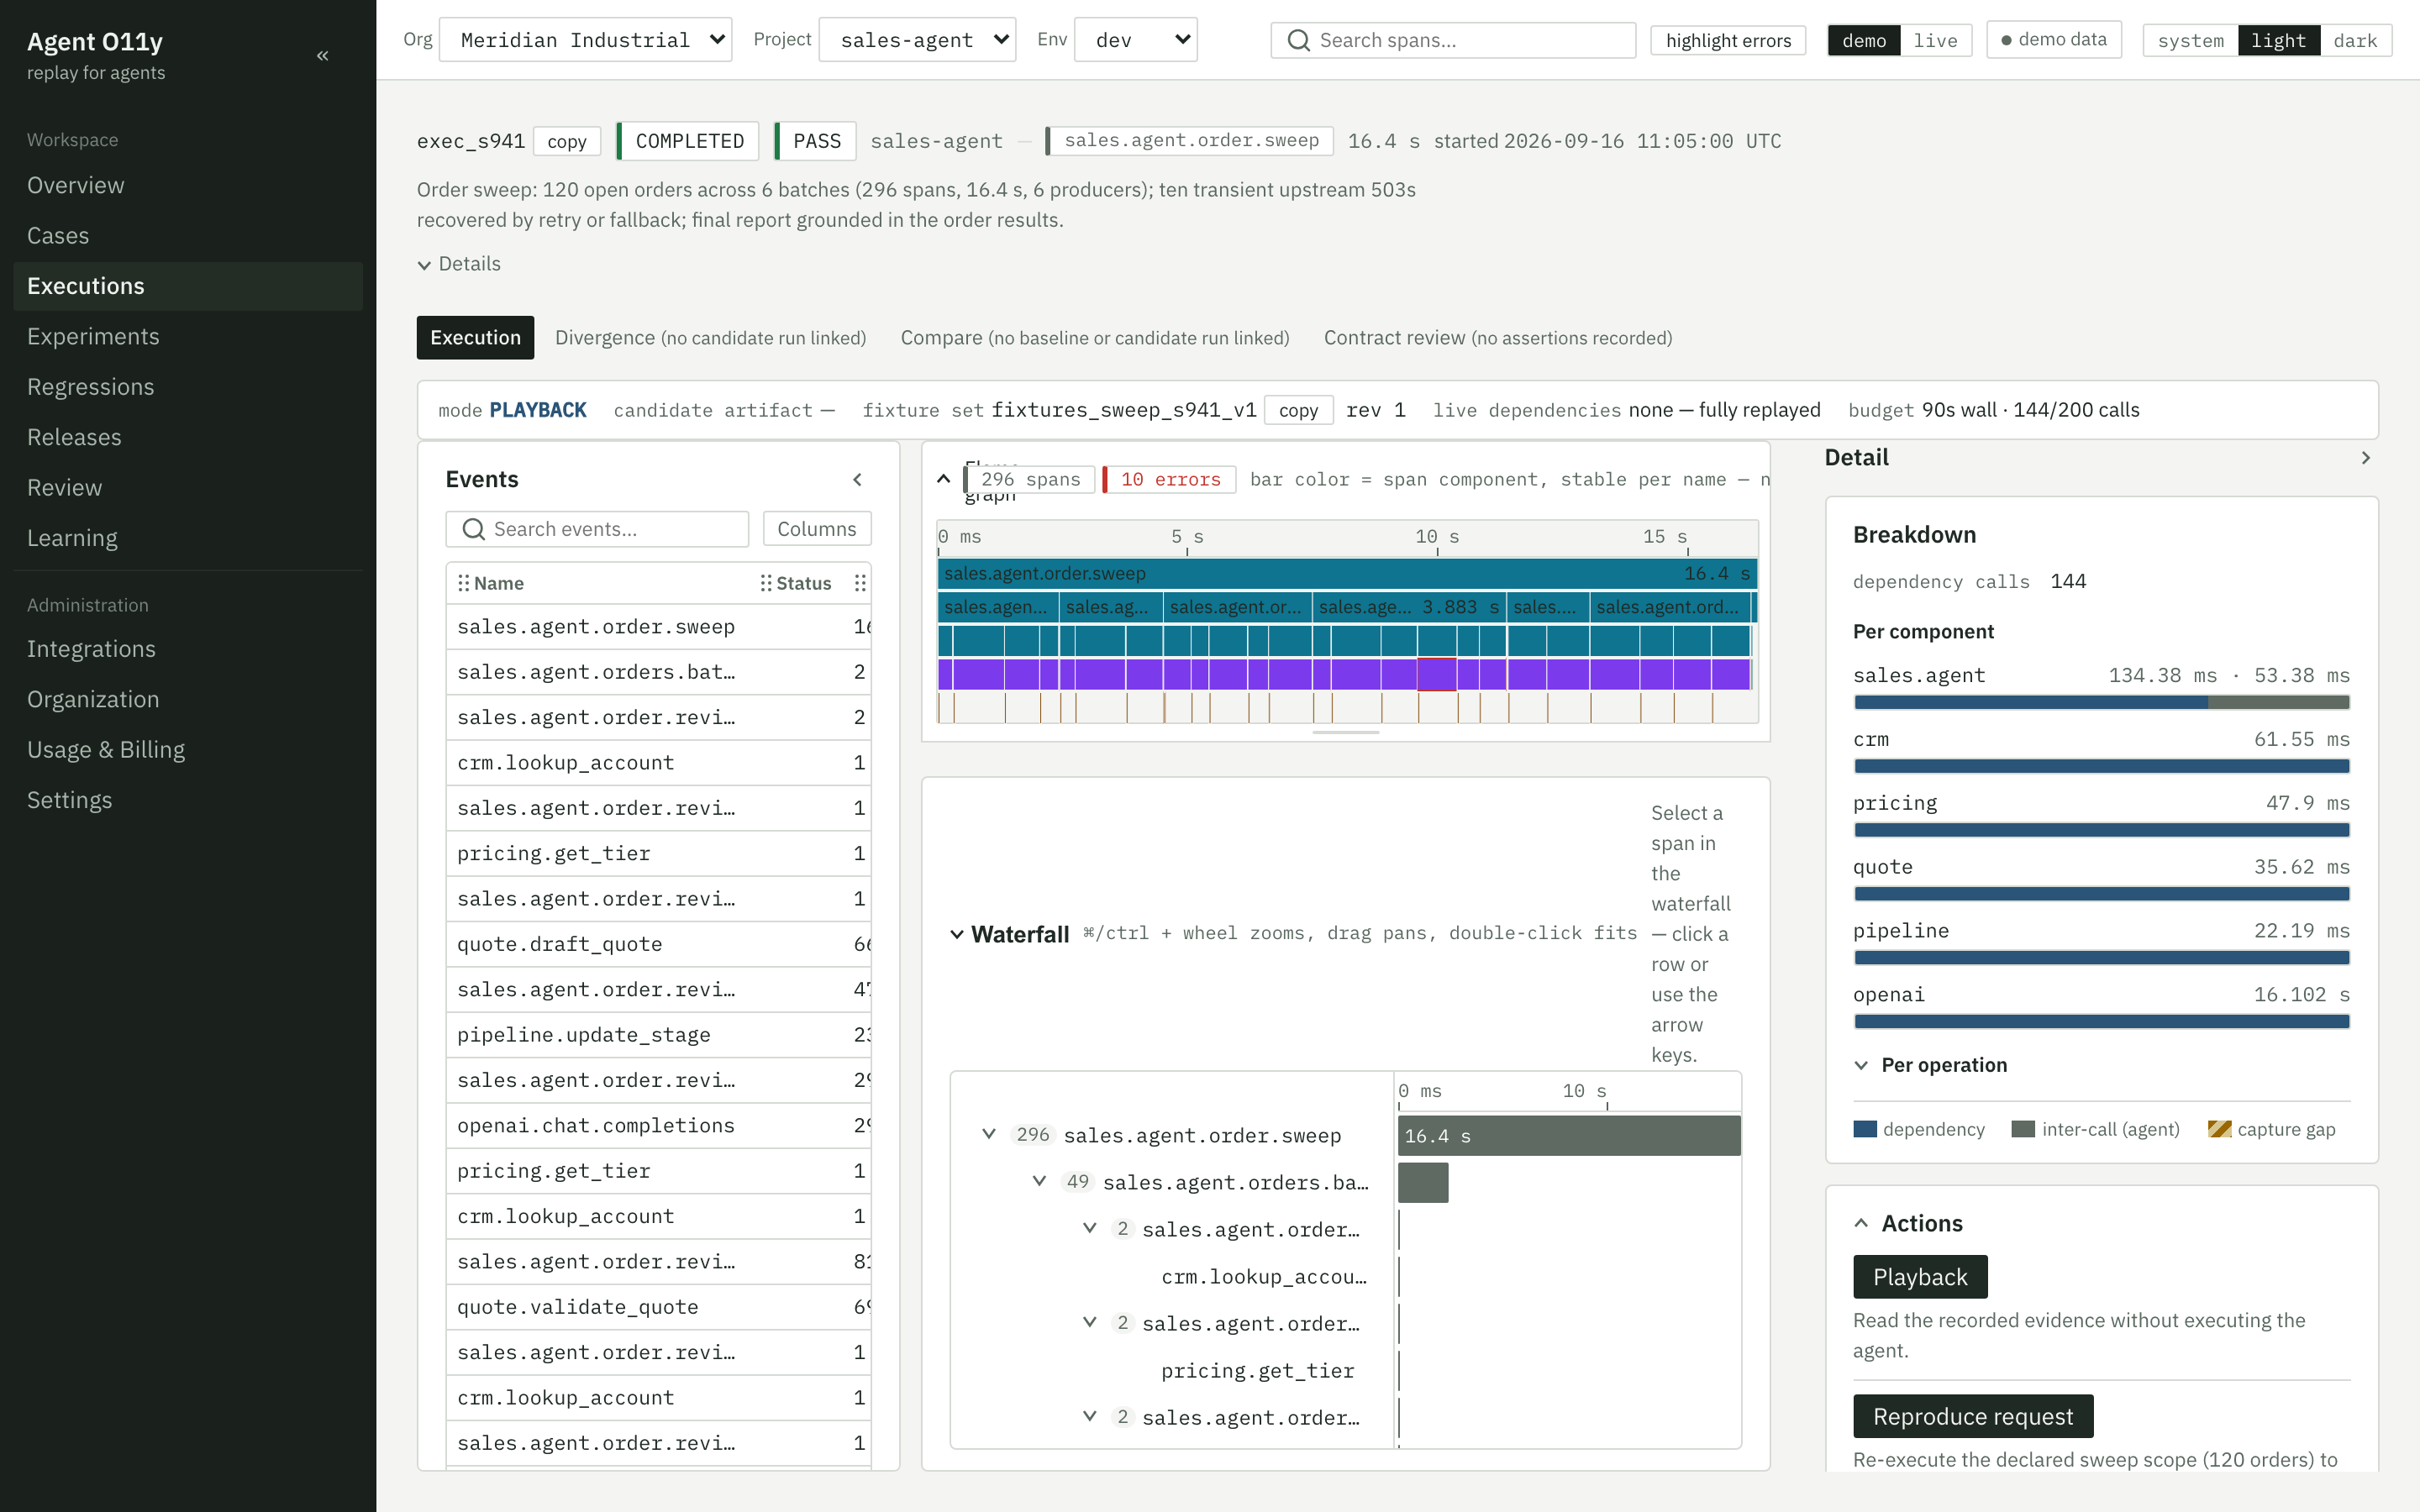
Task: Select the quote.draft_quote event row
Action: [658, 944]
